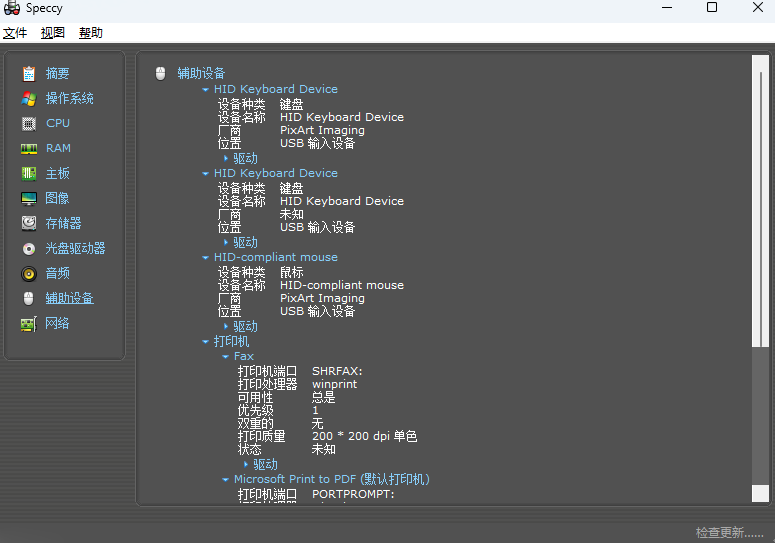Click the SHRFAX: port value
Viewport: 775px width, 543px height.
(x=337, y=371)
